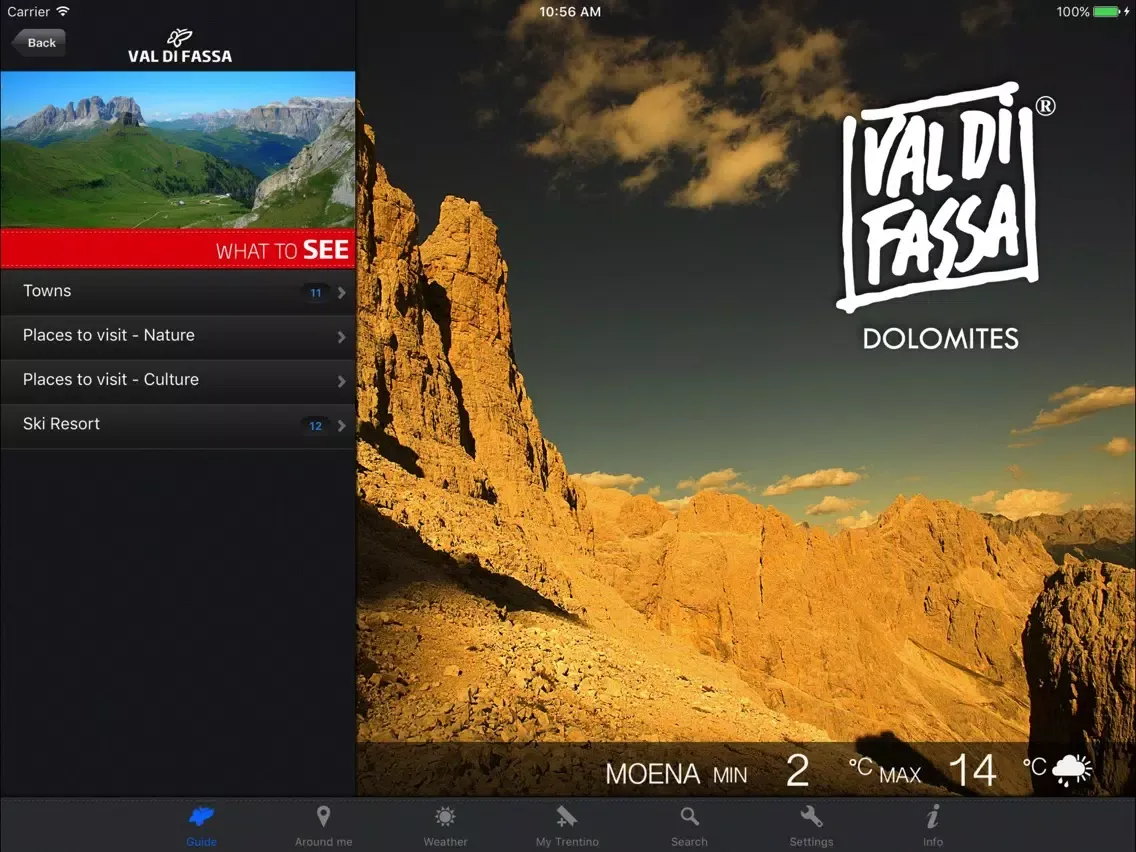Tap the Guide tab label
This screenshot has width=1136, height=852.
click(201, 842)
